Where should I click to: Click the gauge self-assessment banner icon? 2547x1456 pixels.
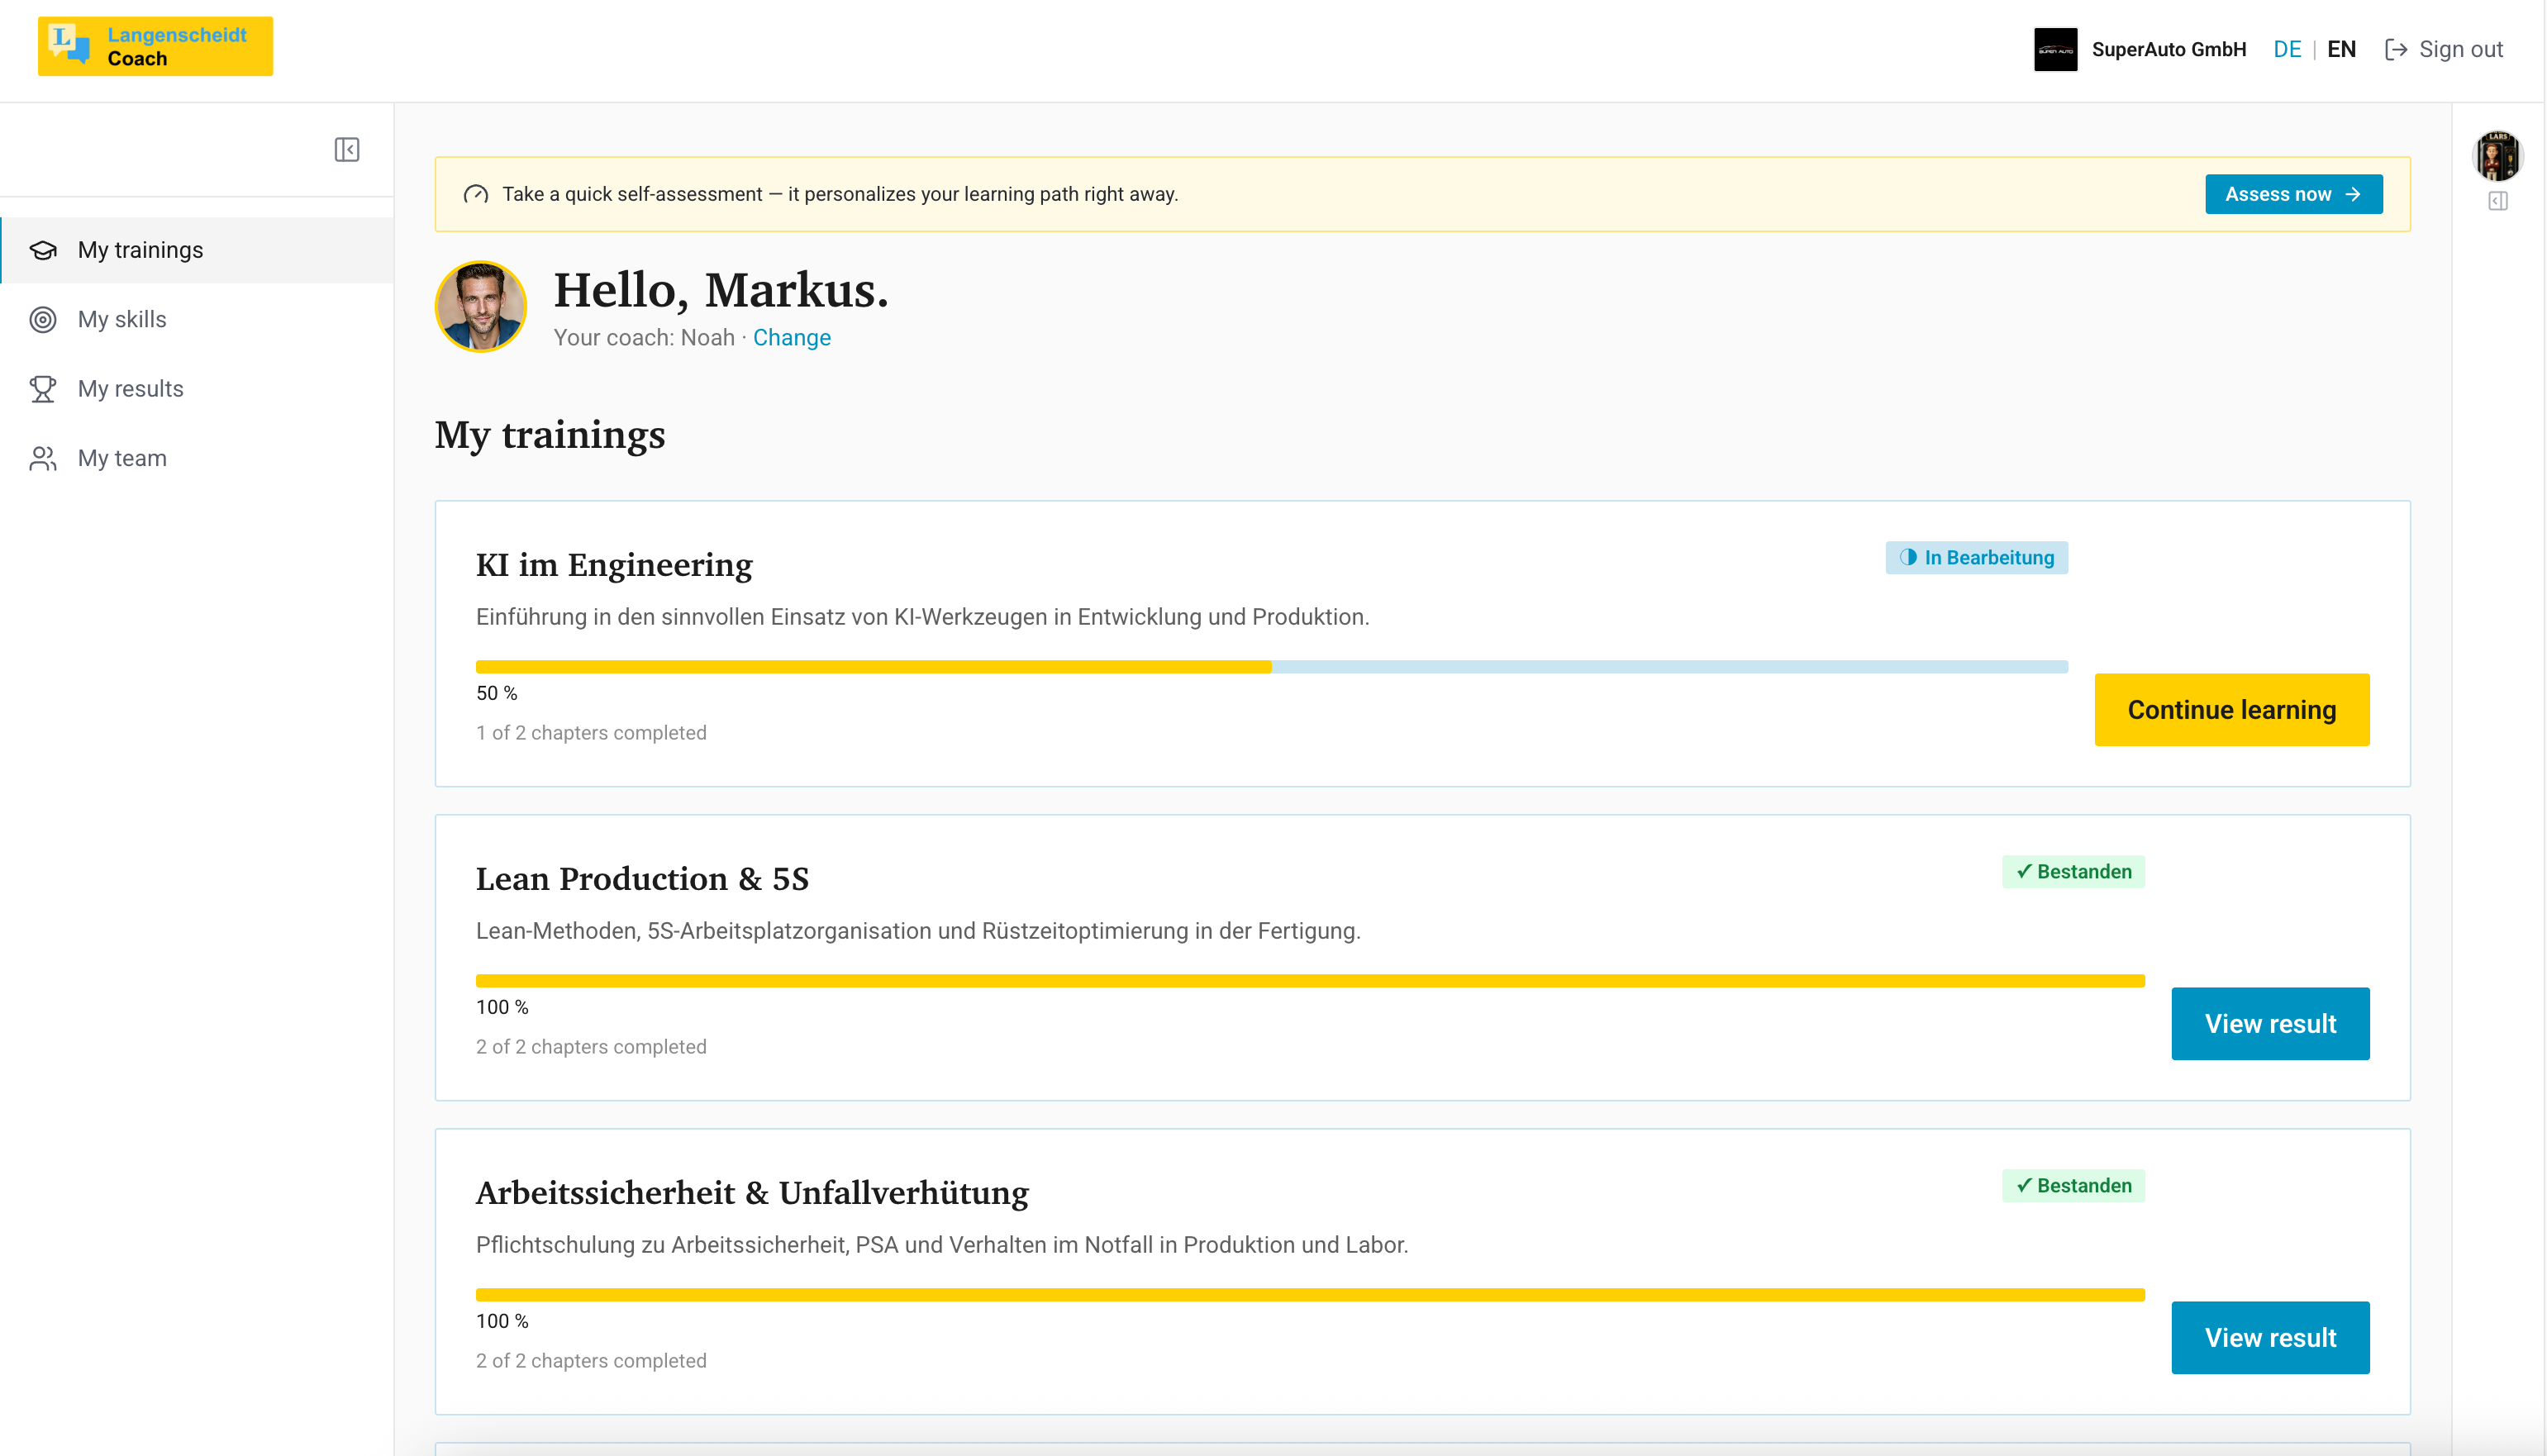point(476,195)
